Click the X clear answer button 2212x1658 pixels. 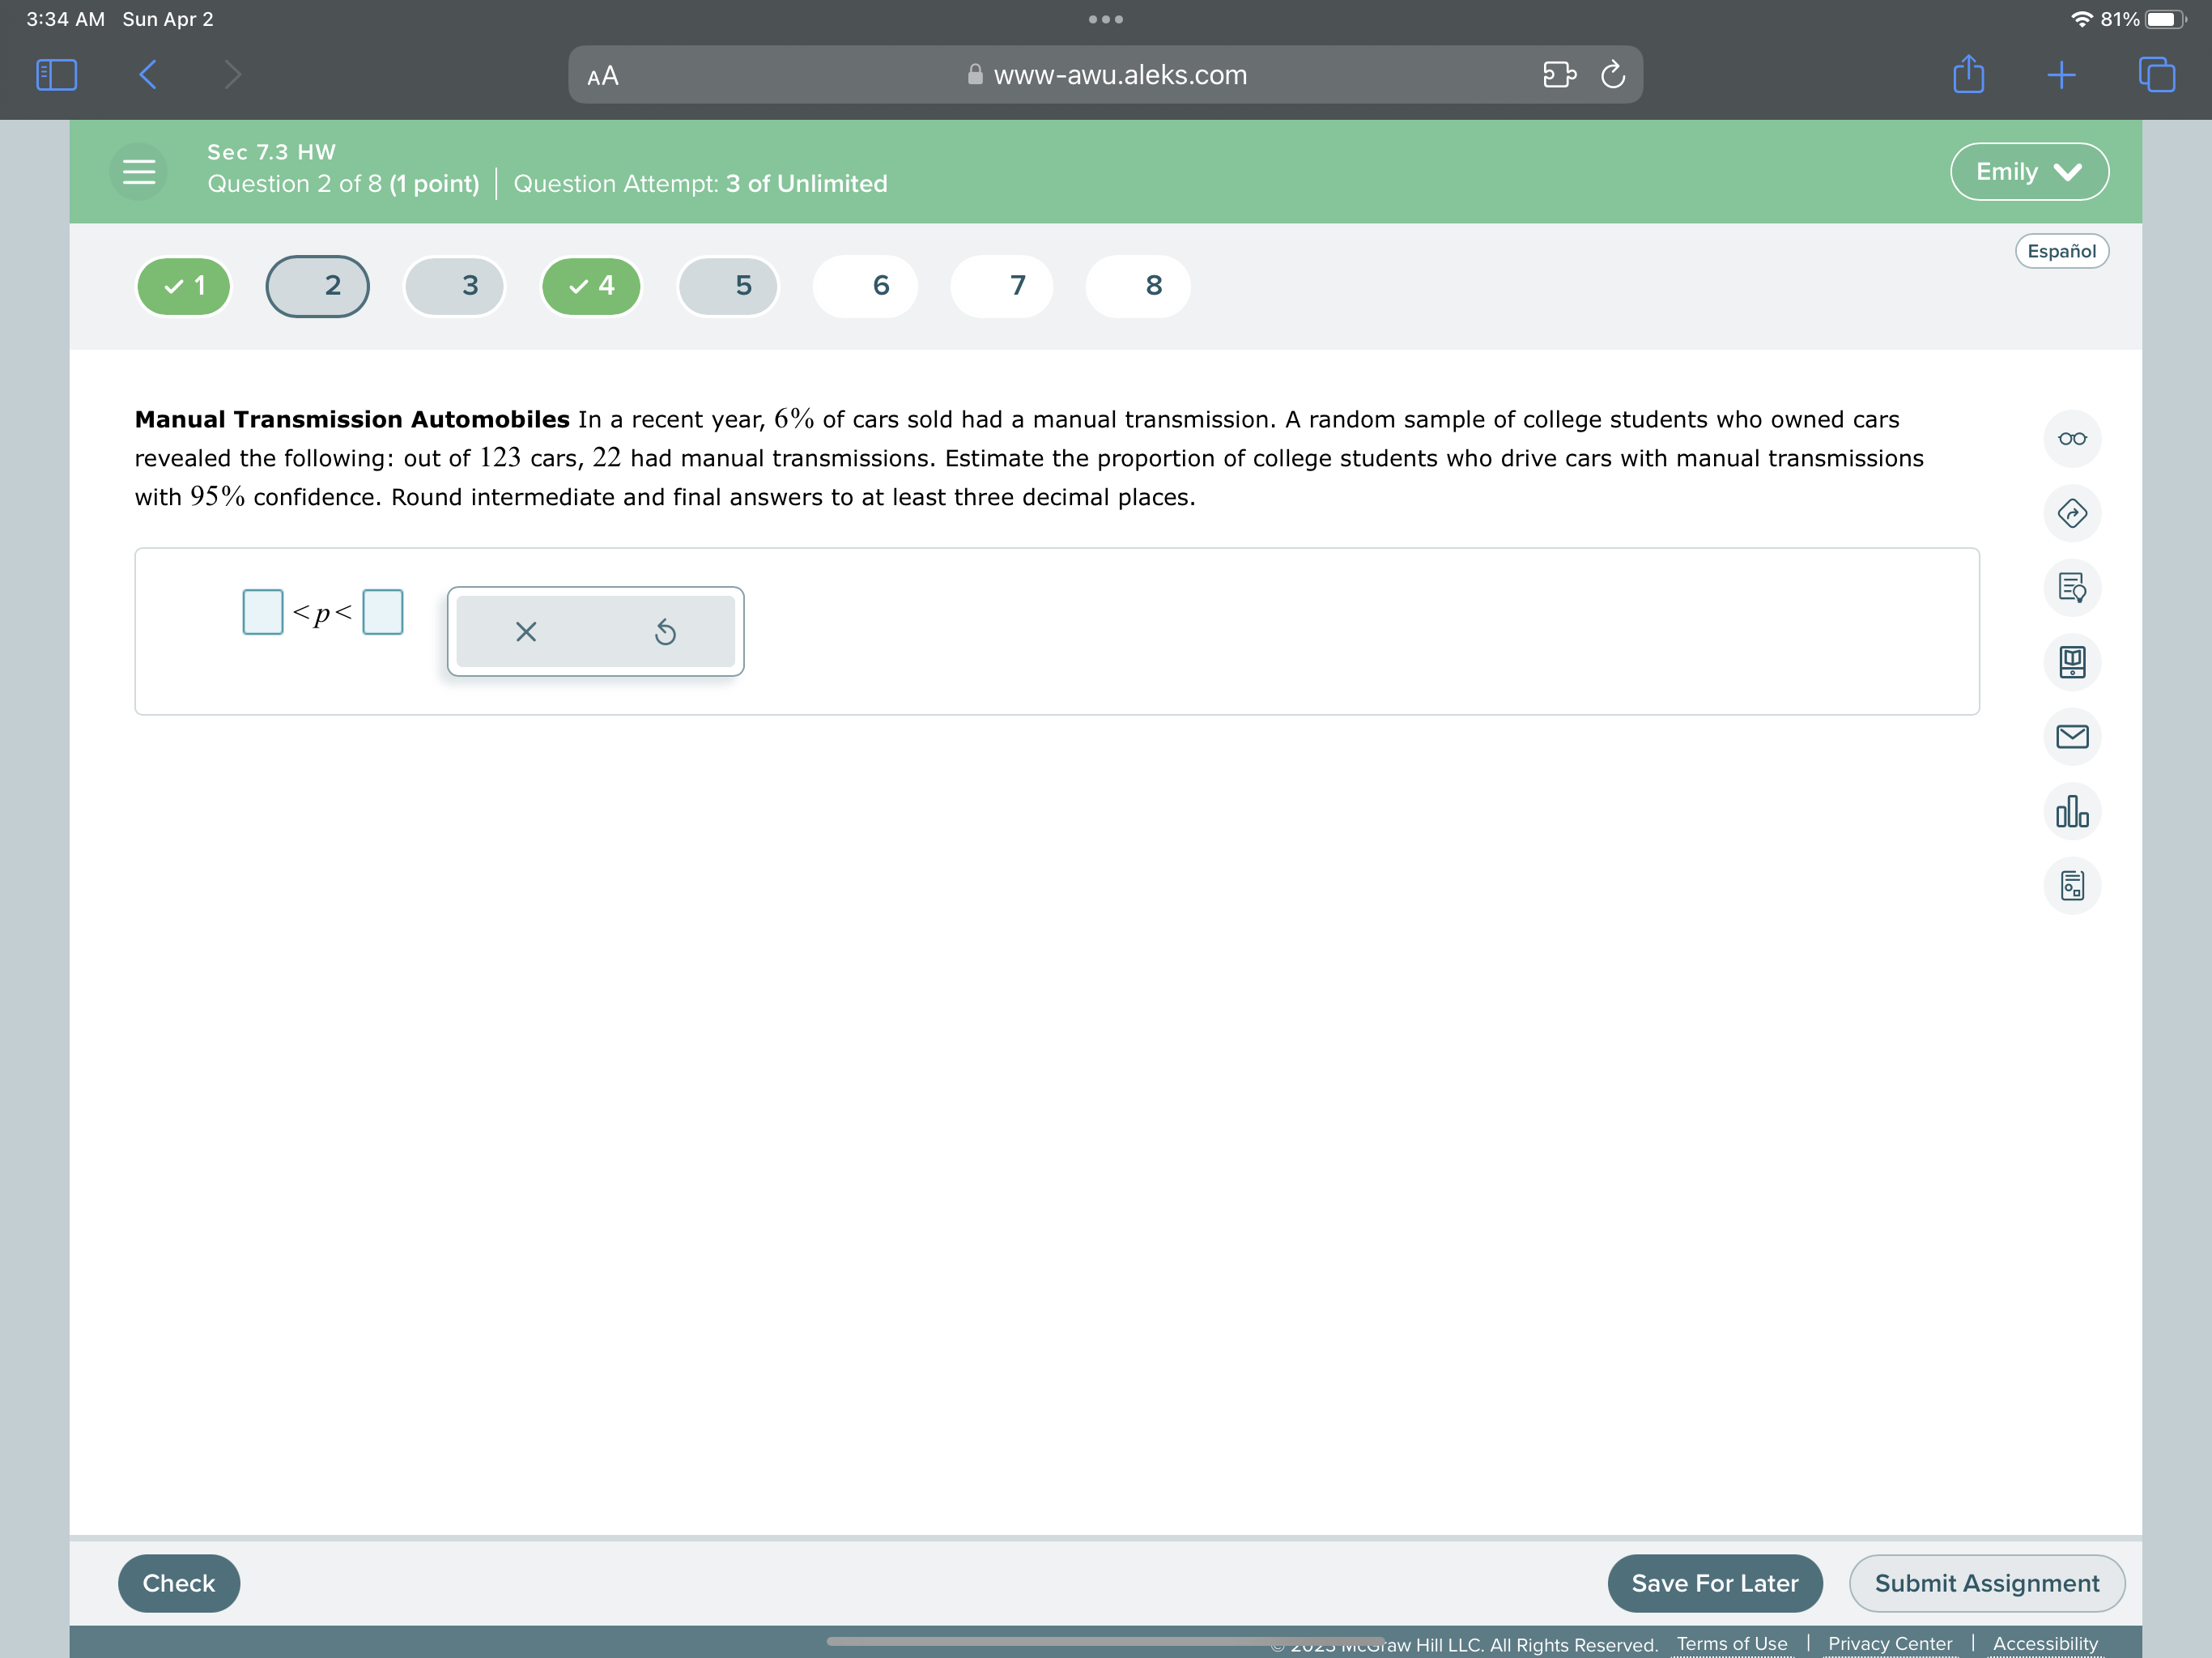pyautogui.click(x=526, y=632)
